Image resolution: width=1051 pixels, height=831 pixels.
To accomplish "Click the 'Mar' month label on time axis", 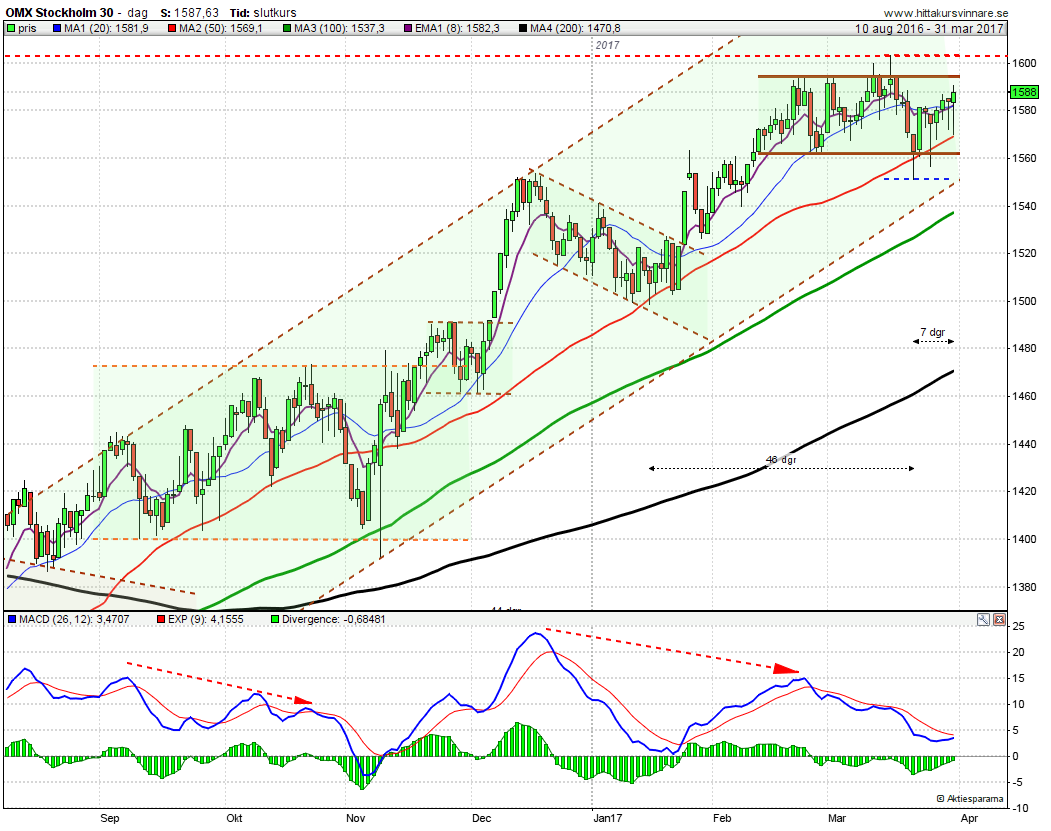I will [x=837, y=818].
